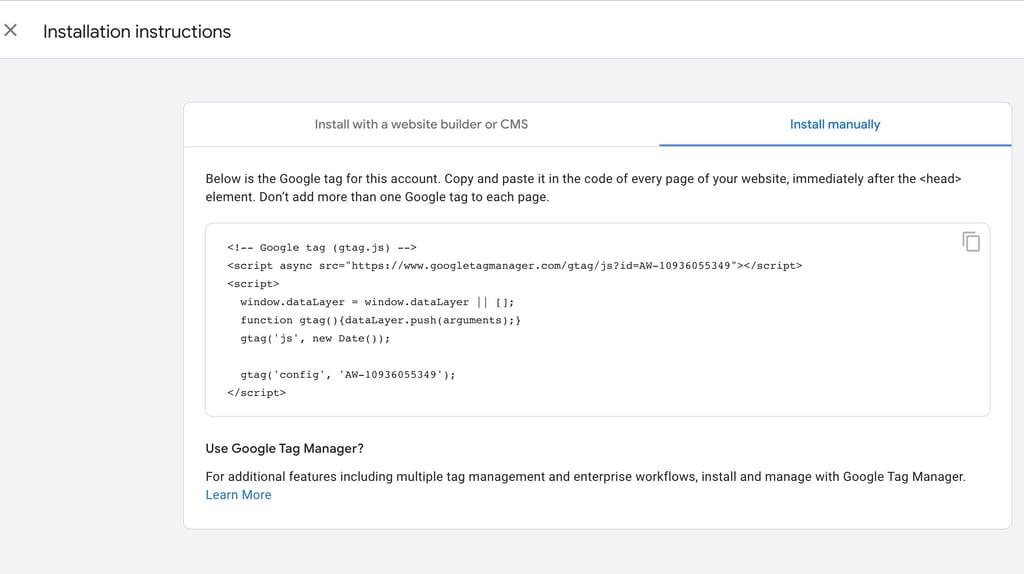This screenshot has height=574, width=1024.
Task: Switch to Install with a website builder tab
Action: [421, 124]
